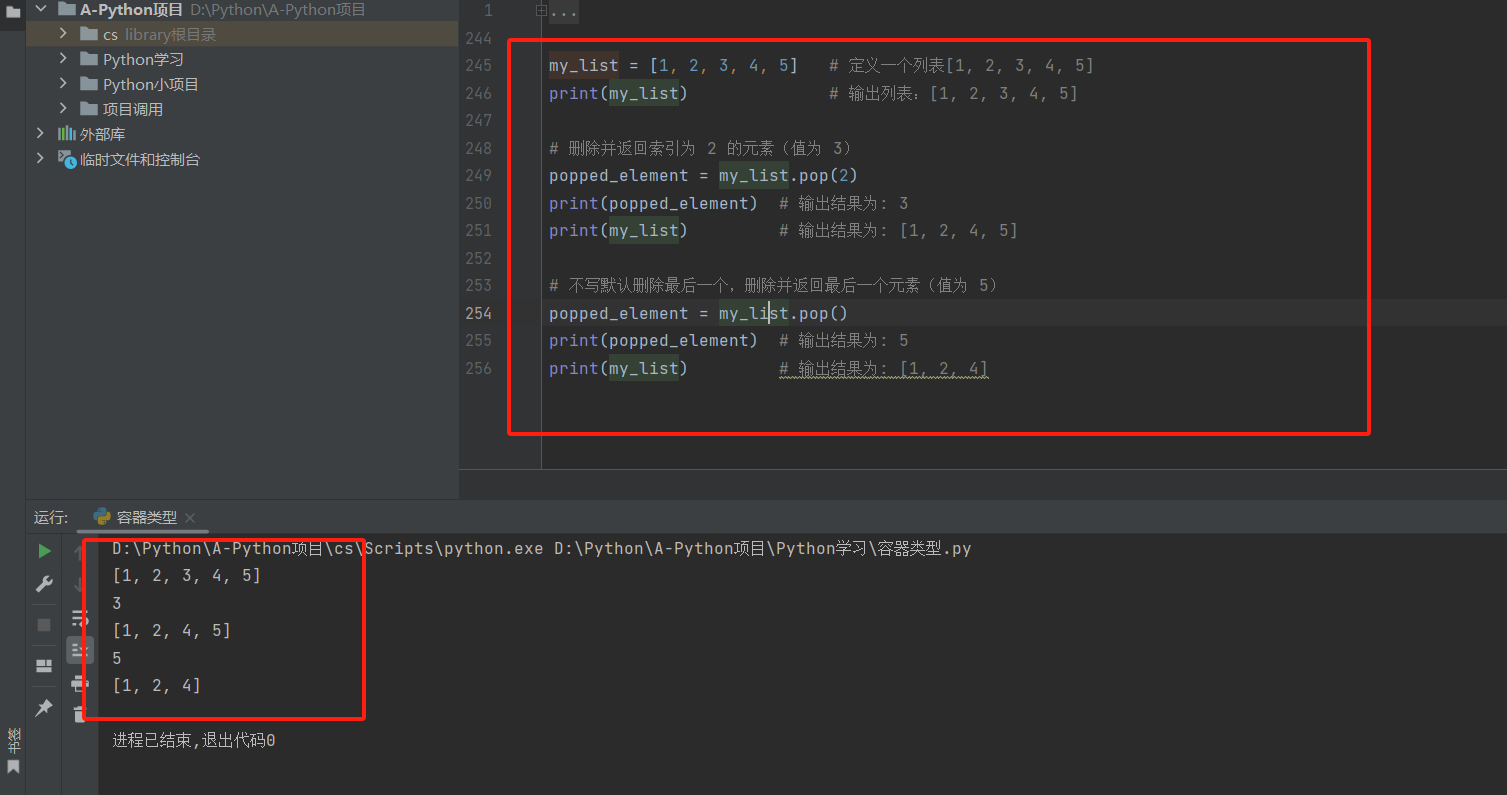Open the Project tool window folder icon

click(x=13, y=10)
